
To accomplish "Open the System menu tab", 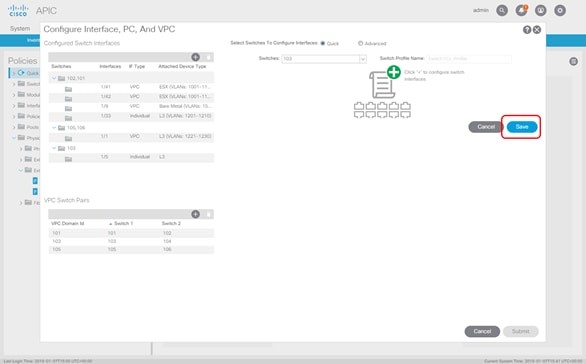I will [x=20, y=28].
